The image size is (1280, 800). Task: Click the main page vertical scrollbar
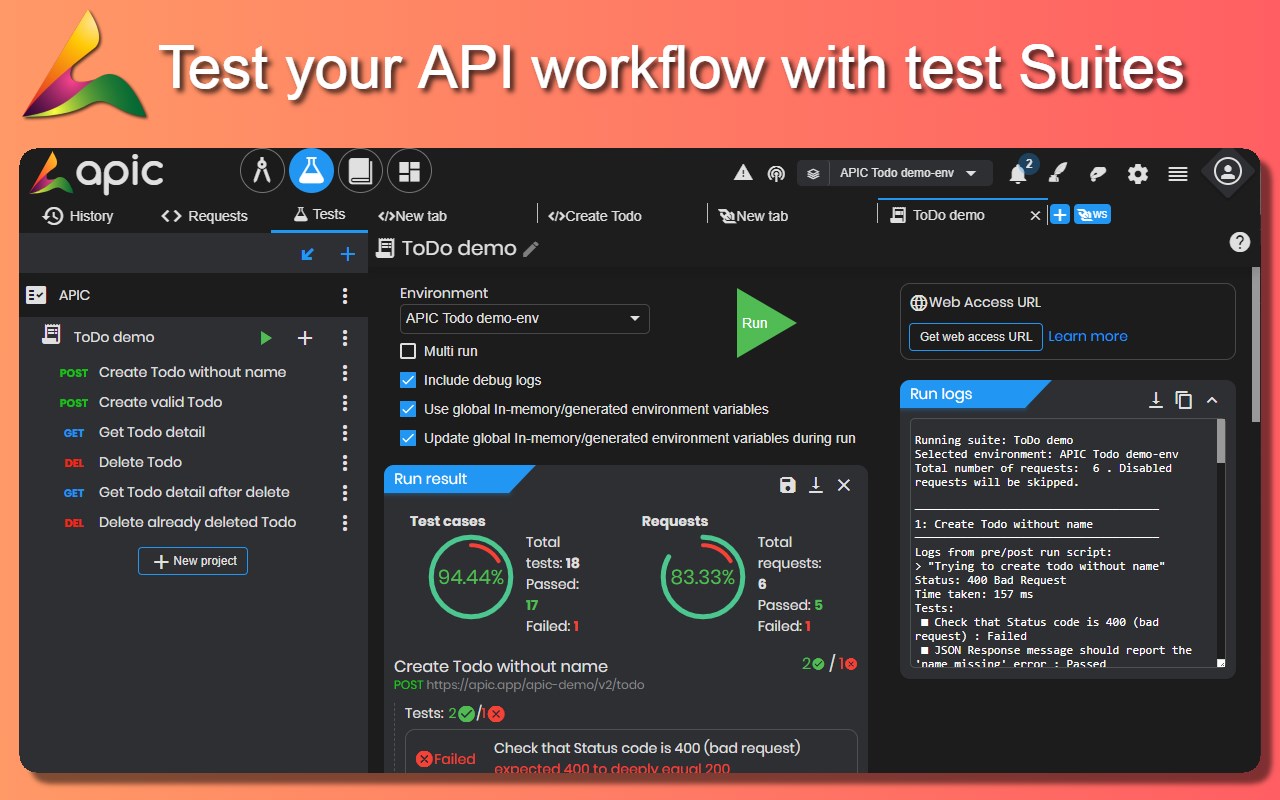1256,344
